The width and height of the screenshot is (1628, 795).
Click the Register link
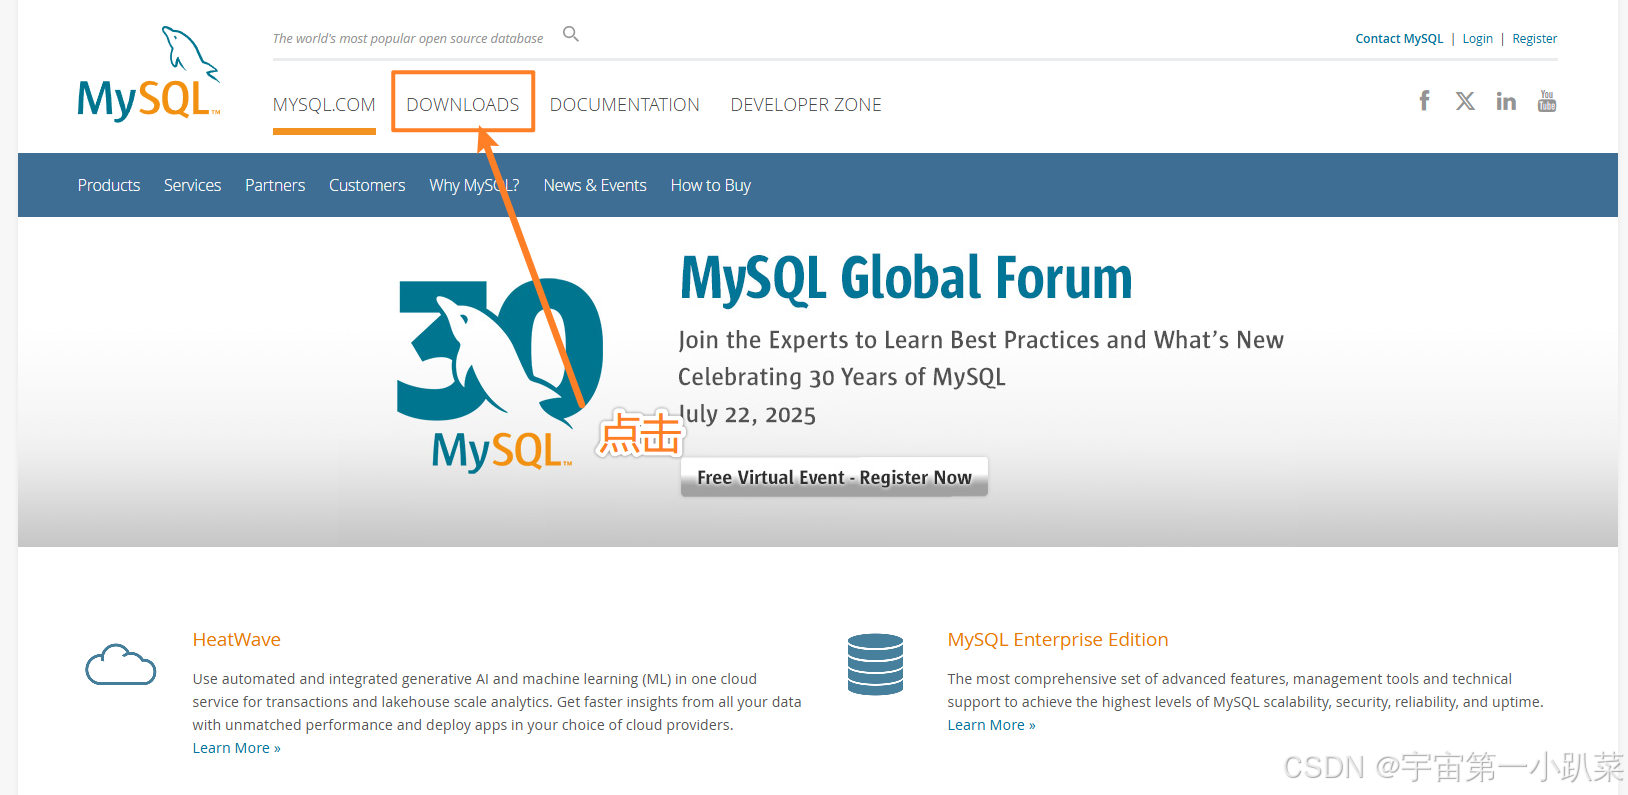tap(1534, 39)
